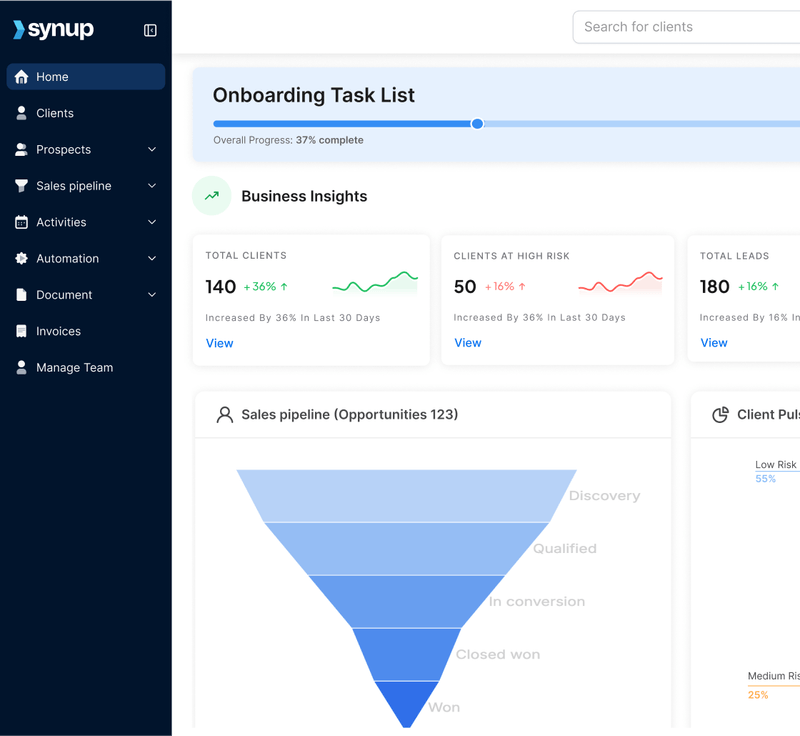
Task: Click the Invoices receipt icon
Action: pos(22,331)
